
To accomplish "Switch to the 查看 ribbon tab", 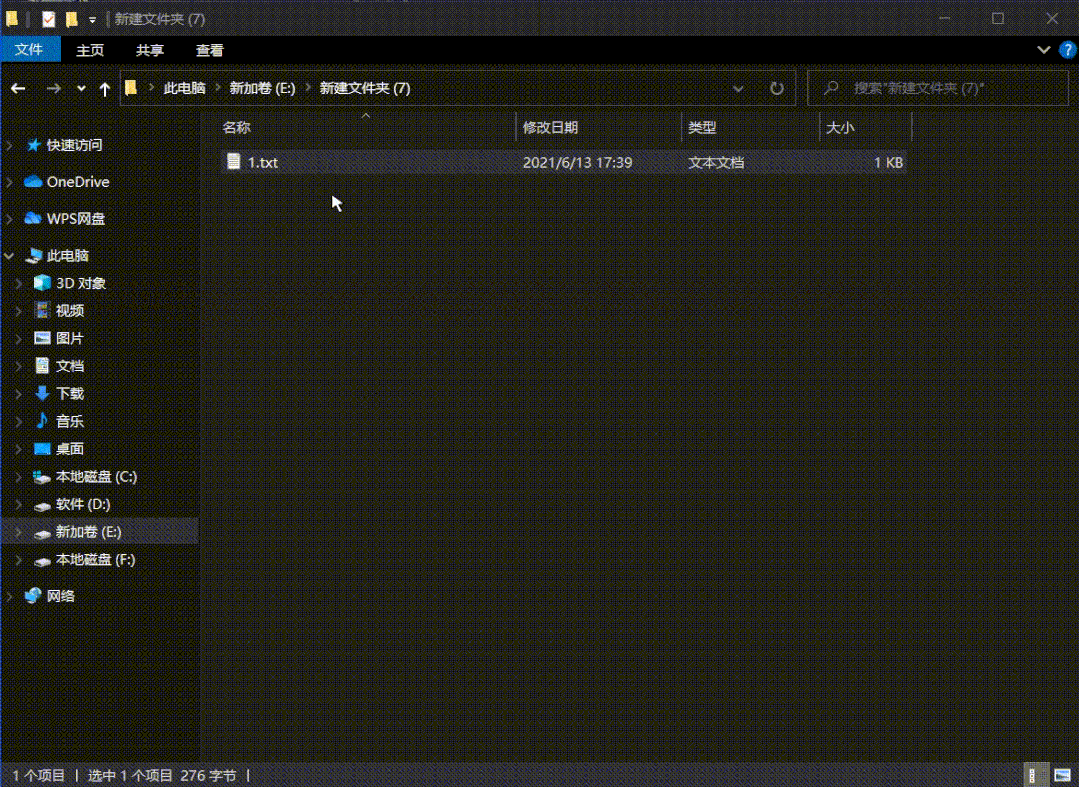I will (210, 49).
